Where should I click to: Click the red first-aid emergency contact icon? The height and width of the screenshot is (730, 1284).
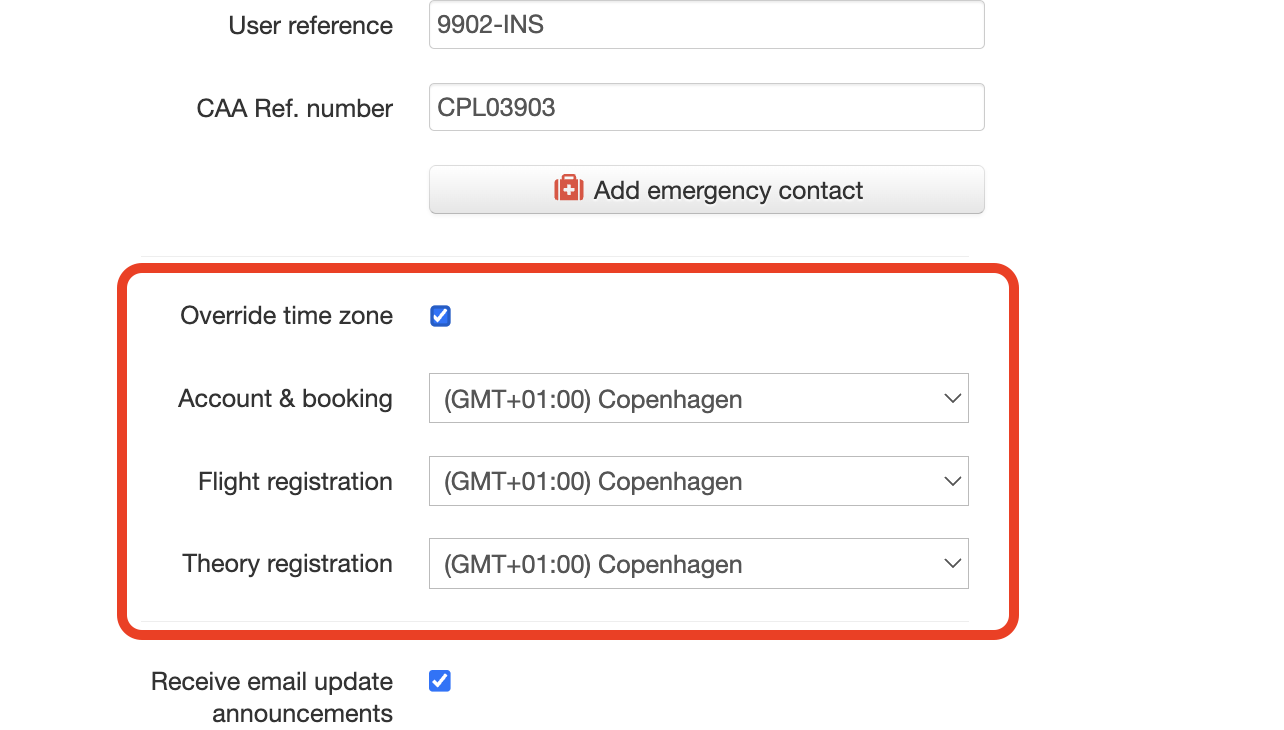click(x=568, y=189)
